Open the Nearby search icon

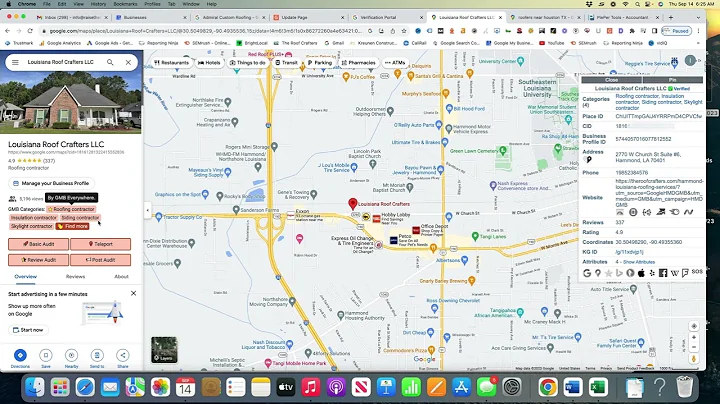71,355
